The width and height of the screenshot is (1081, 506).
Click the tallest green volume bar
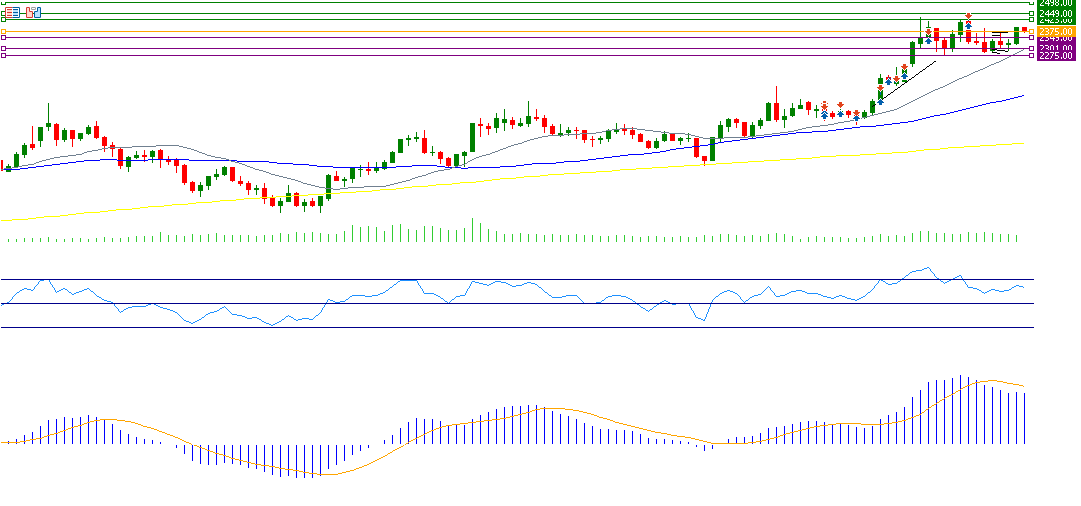click(473, 231)
